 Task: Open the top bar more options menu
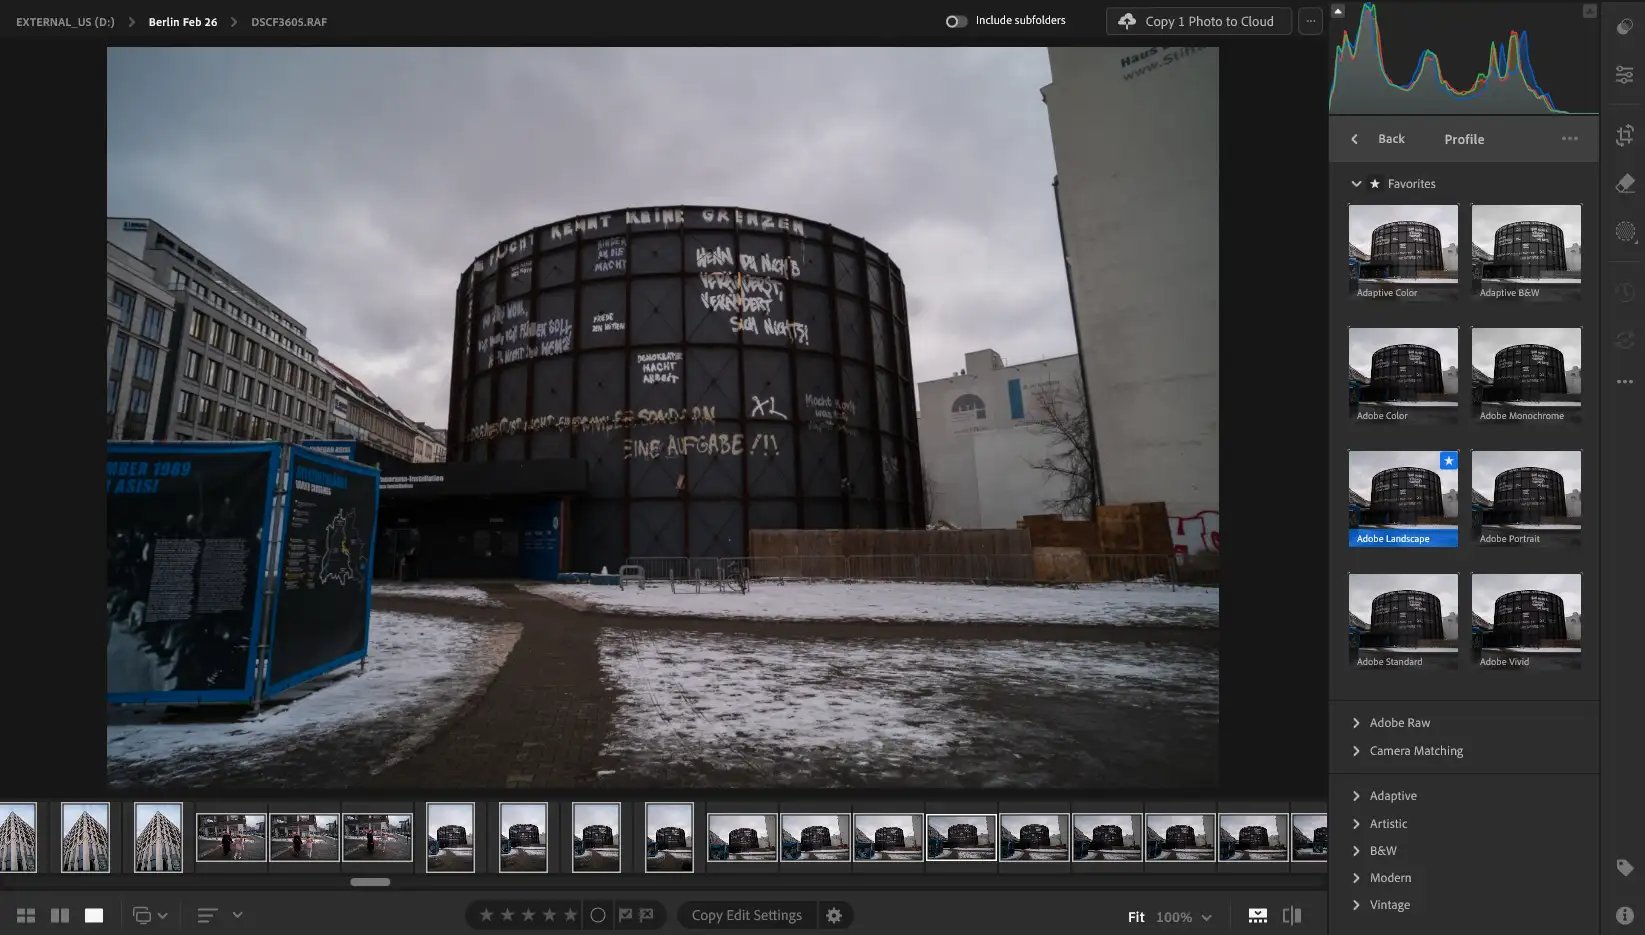[1310, 21]
